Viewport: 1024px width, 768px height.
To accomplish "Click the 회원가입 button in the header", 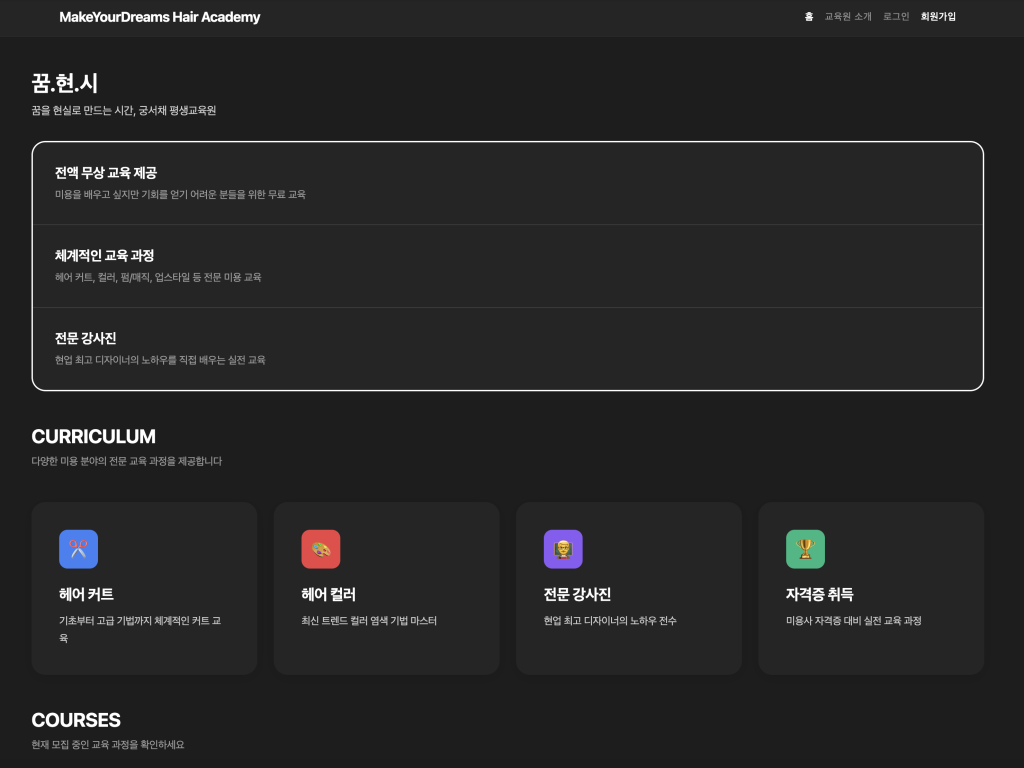I will pyautogui.click(x=938, y=17).
